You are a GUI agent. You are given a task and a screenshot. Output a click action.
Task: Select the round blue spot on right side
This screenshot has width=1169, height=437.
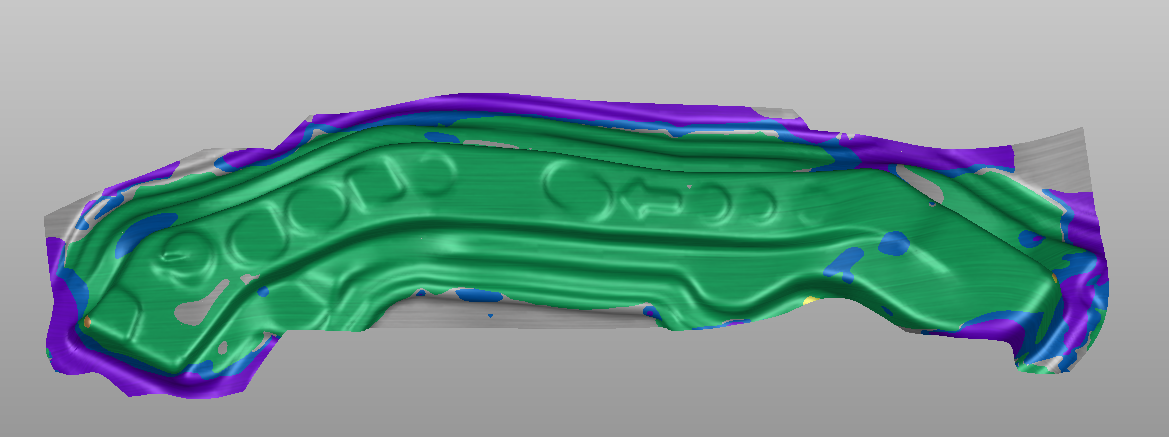(x=894, y=242)
